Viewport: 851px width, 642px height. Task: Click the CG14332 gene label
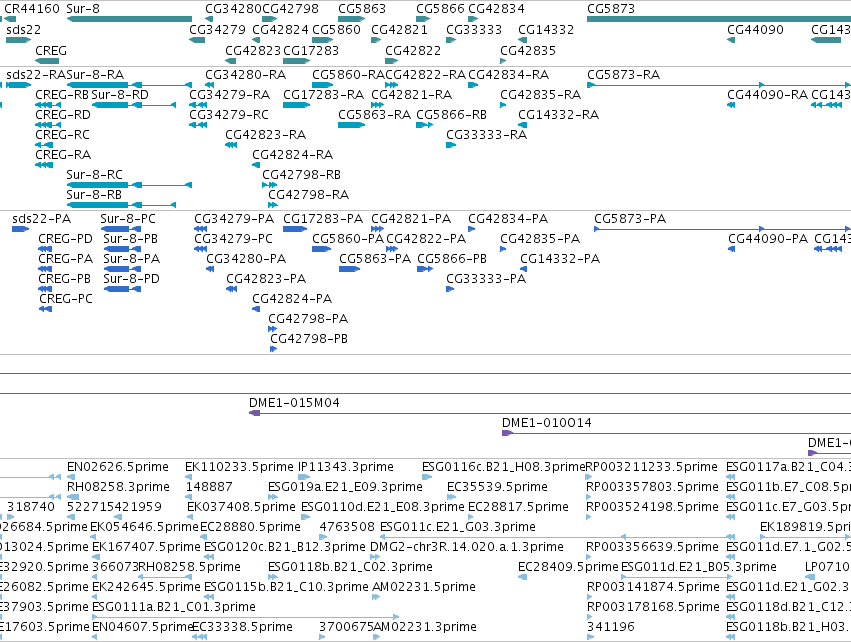(546, 29)
